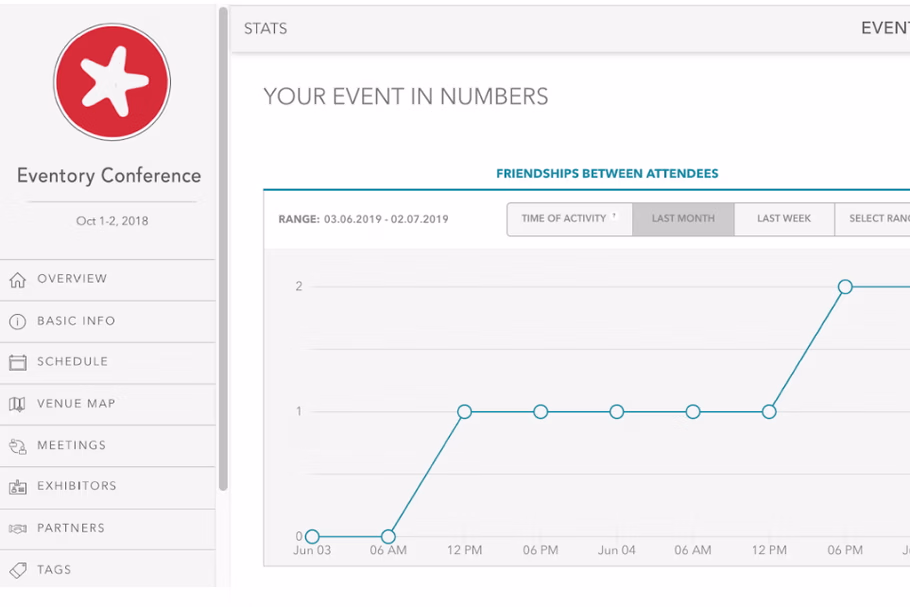Click the Eventory Conference title
This screenshot has height=607, width=910.
coord(109,176)
